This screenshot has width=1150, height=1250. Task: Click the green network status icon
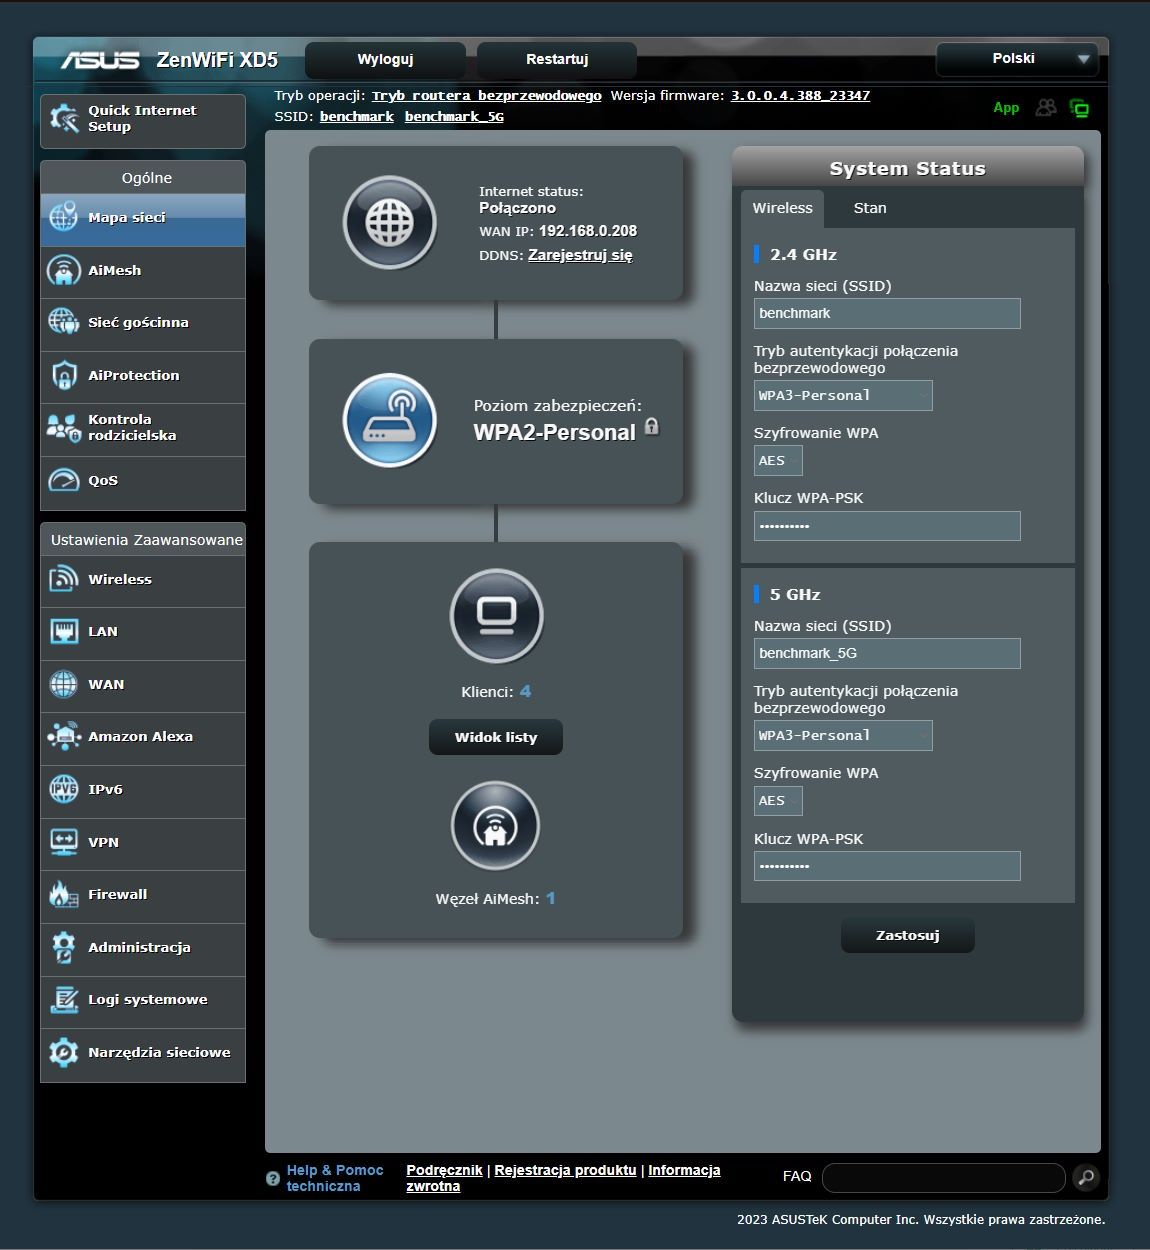click(x=1079, y=108)
